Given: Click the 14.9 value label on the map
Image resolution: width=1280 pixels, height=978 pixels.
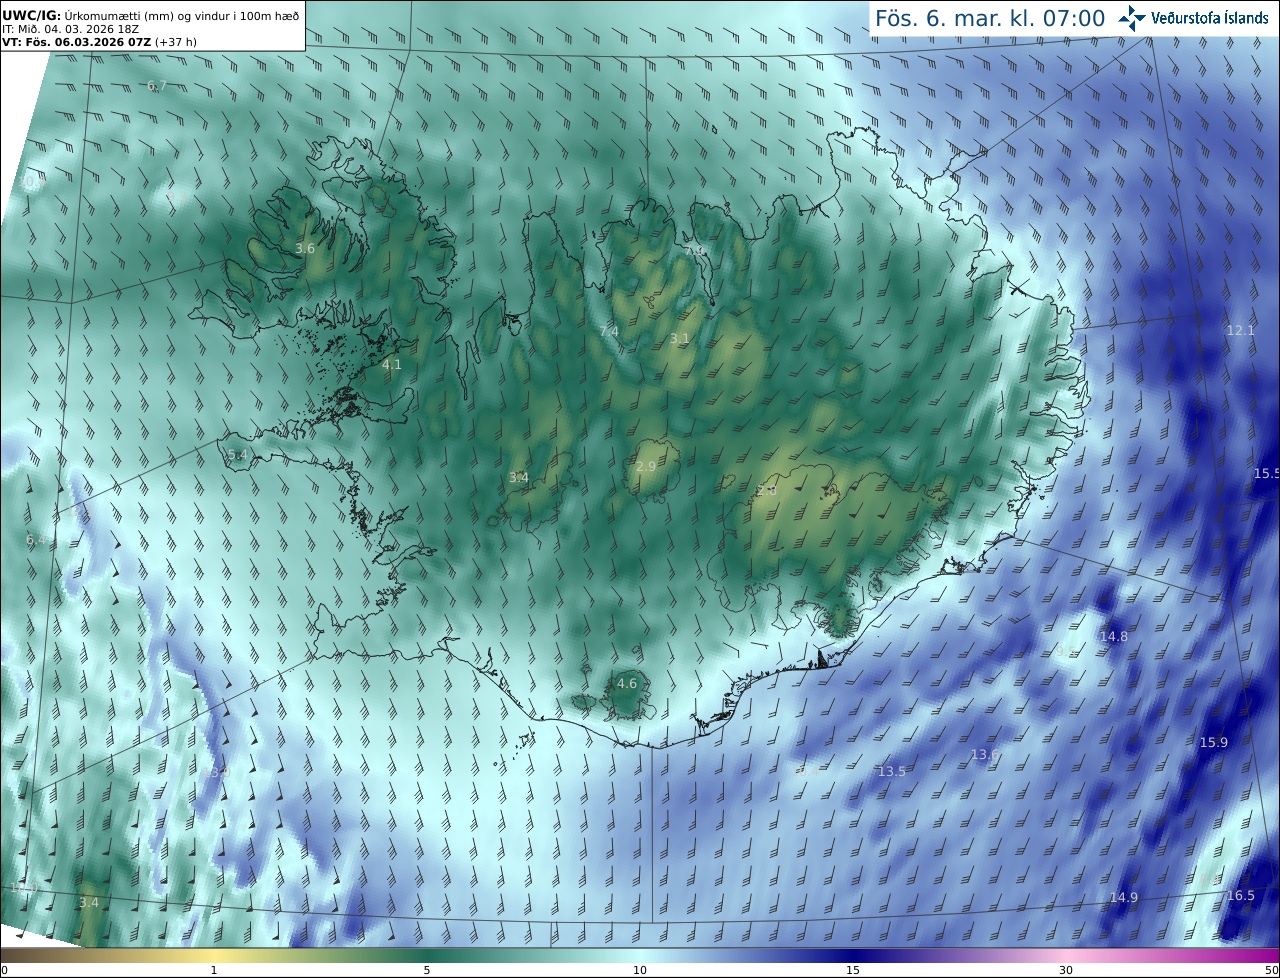Looking at the screenshot, I should pyautogui.click(x=1124, y=898).
